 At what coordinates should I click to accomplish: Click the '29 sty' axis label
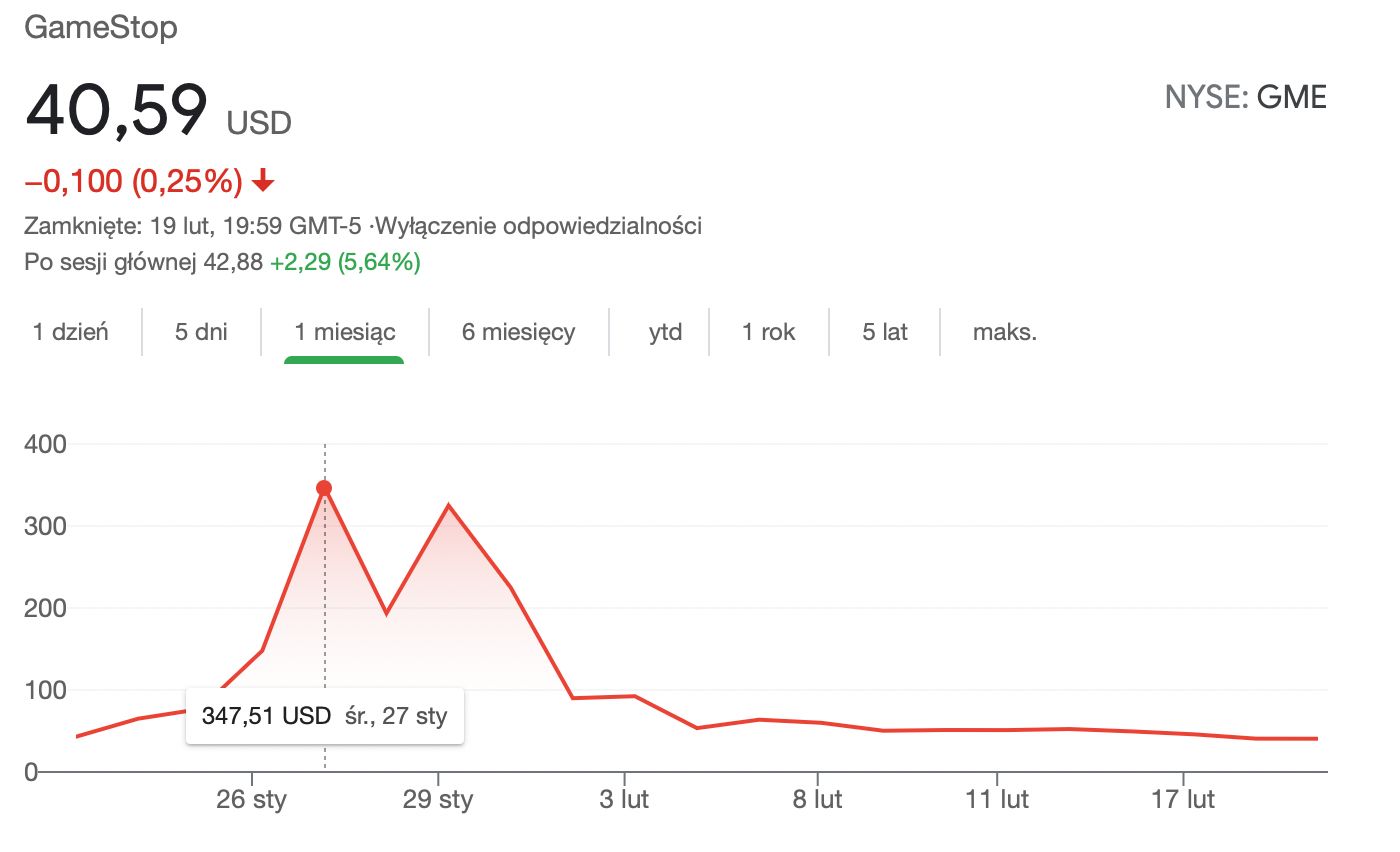click(x=438, y=800)
